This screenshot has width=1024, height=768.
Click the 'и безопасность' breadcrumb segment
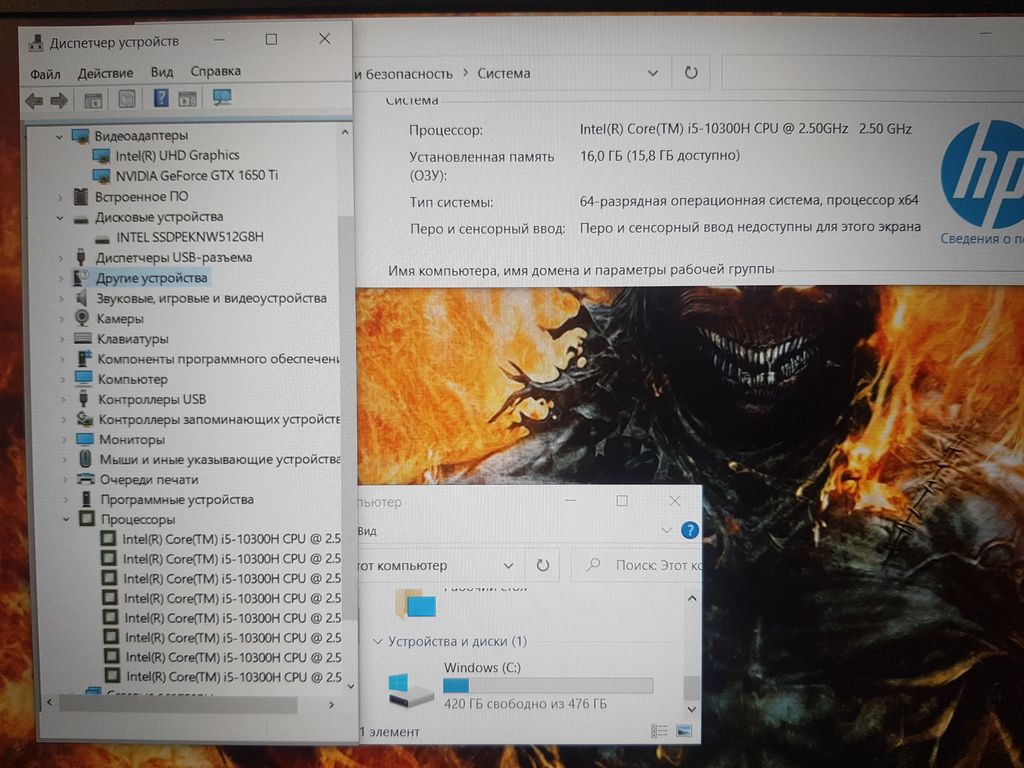(403, 74)
